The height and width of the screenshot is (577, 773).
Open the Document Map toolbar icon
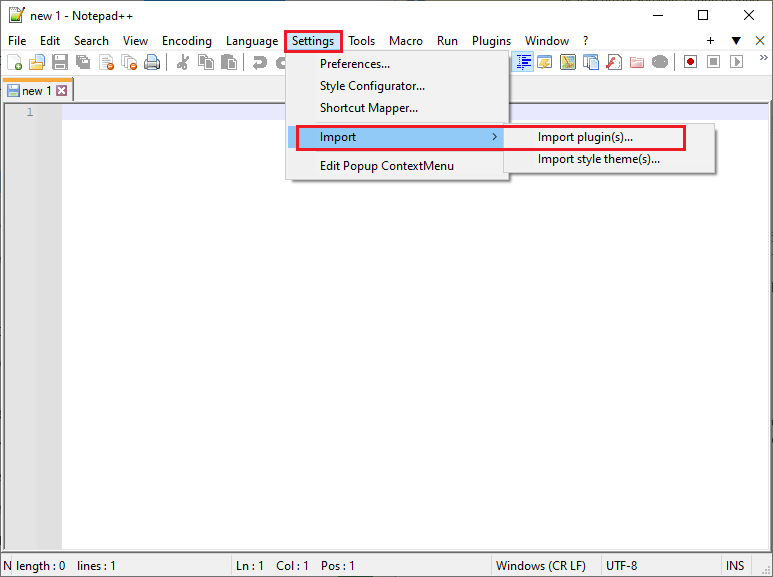(x=568, y=62)
